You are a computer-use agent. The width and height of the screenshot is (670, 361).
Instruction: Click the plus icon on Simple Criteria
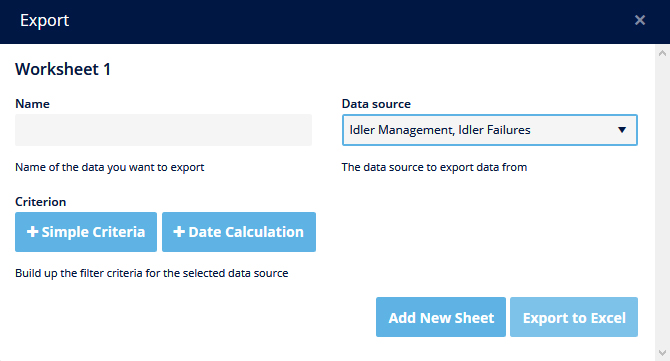pos(32,232)
